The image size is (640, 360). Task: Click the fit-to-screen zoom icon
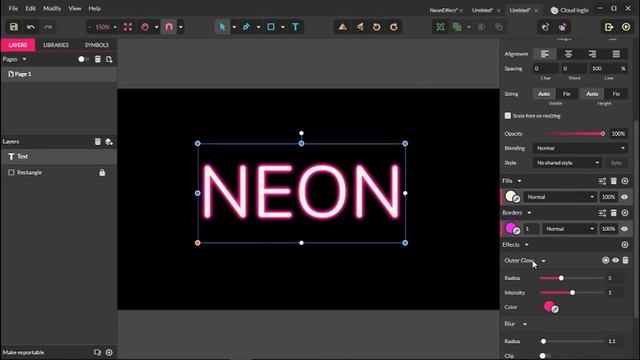click(128, 27)
